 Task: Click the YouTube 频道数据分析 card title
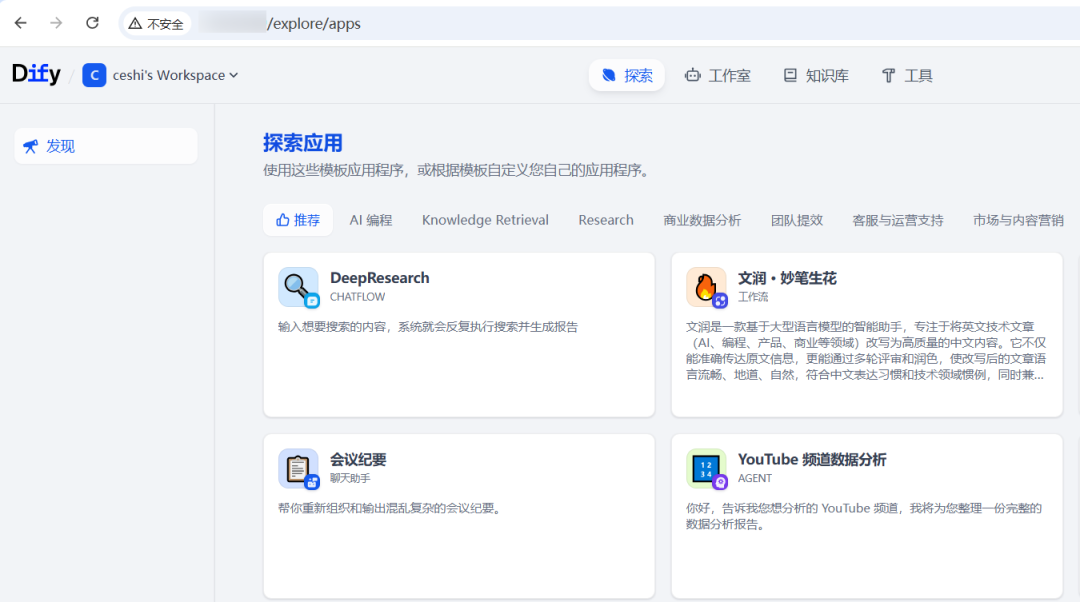pos(812,459)
